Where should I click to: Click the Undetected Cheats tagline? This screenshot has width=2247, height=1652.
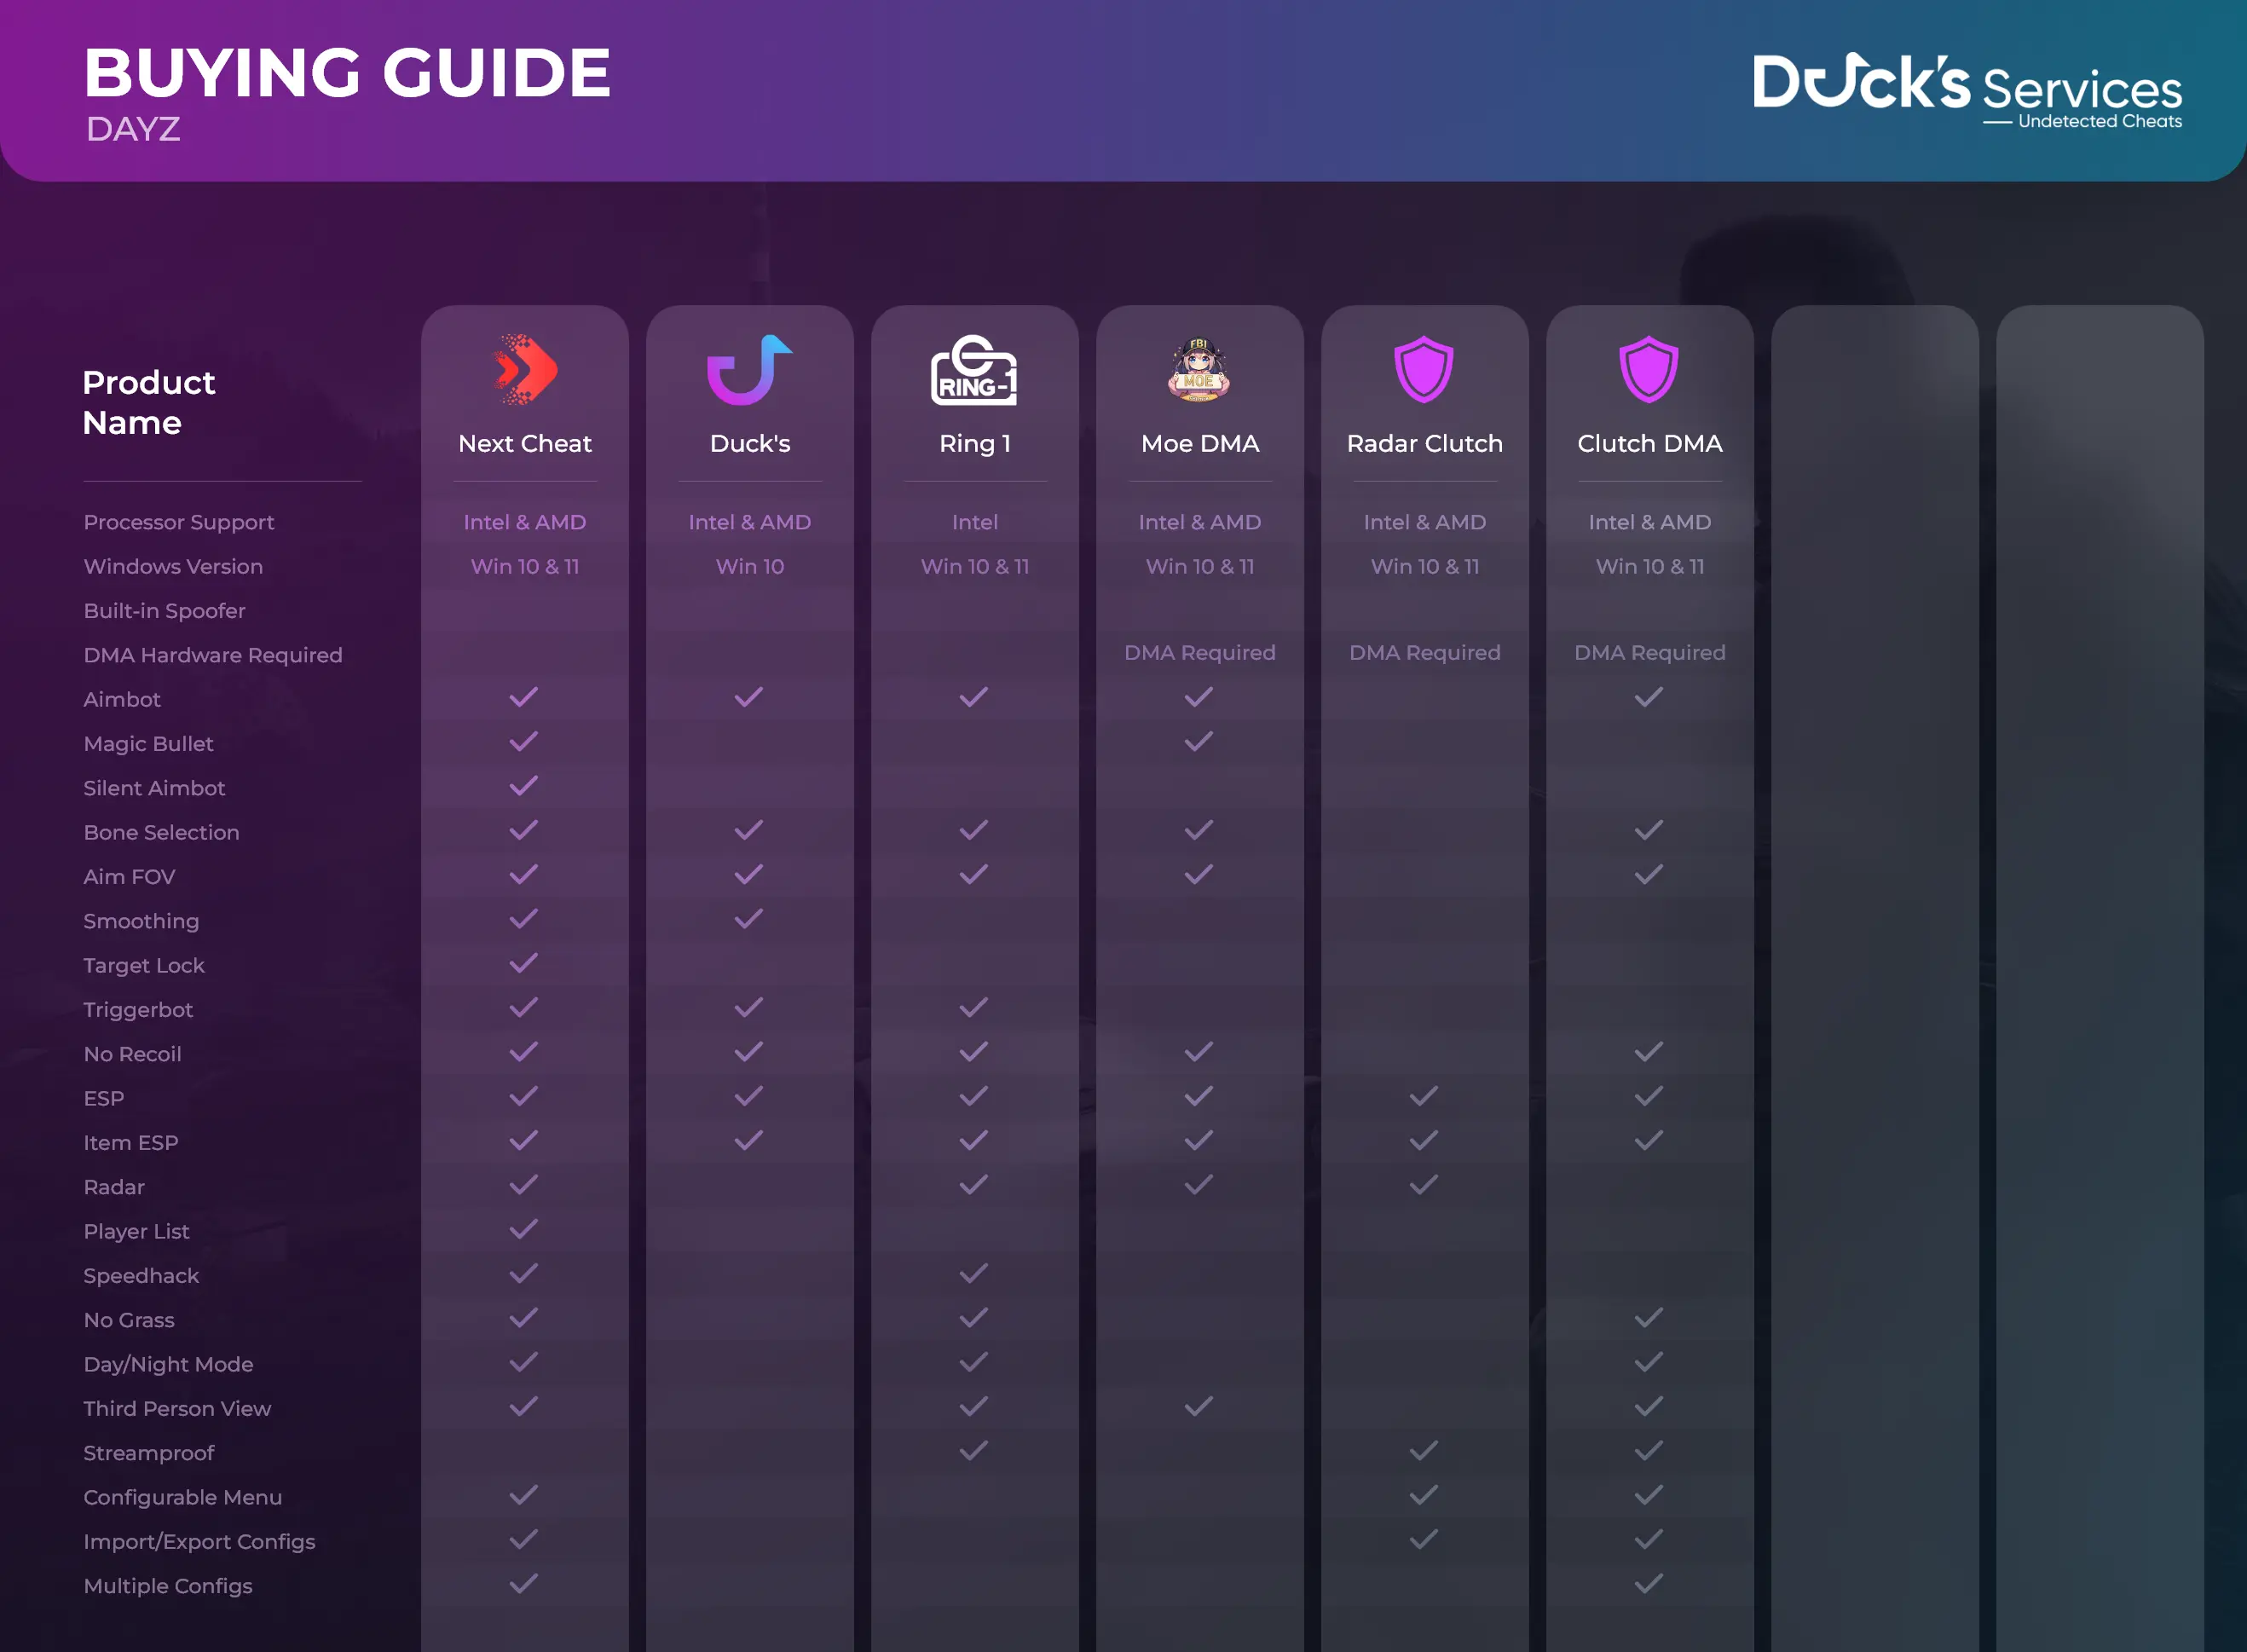pos(2100,121)
